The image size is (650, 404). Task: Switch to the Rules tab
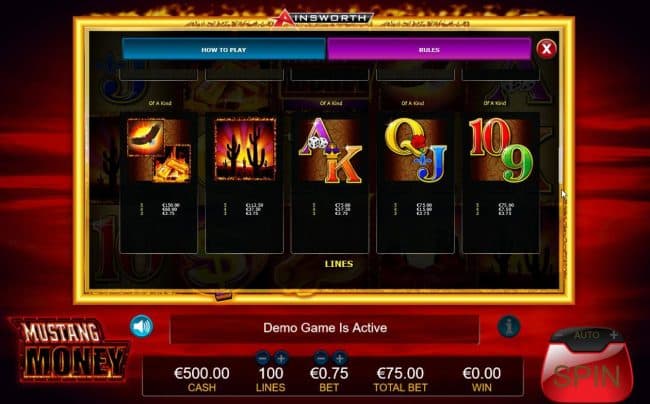click(429, 50)
